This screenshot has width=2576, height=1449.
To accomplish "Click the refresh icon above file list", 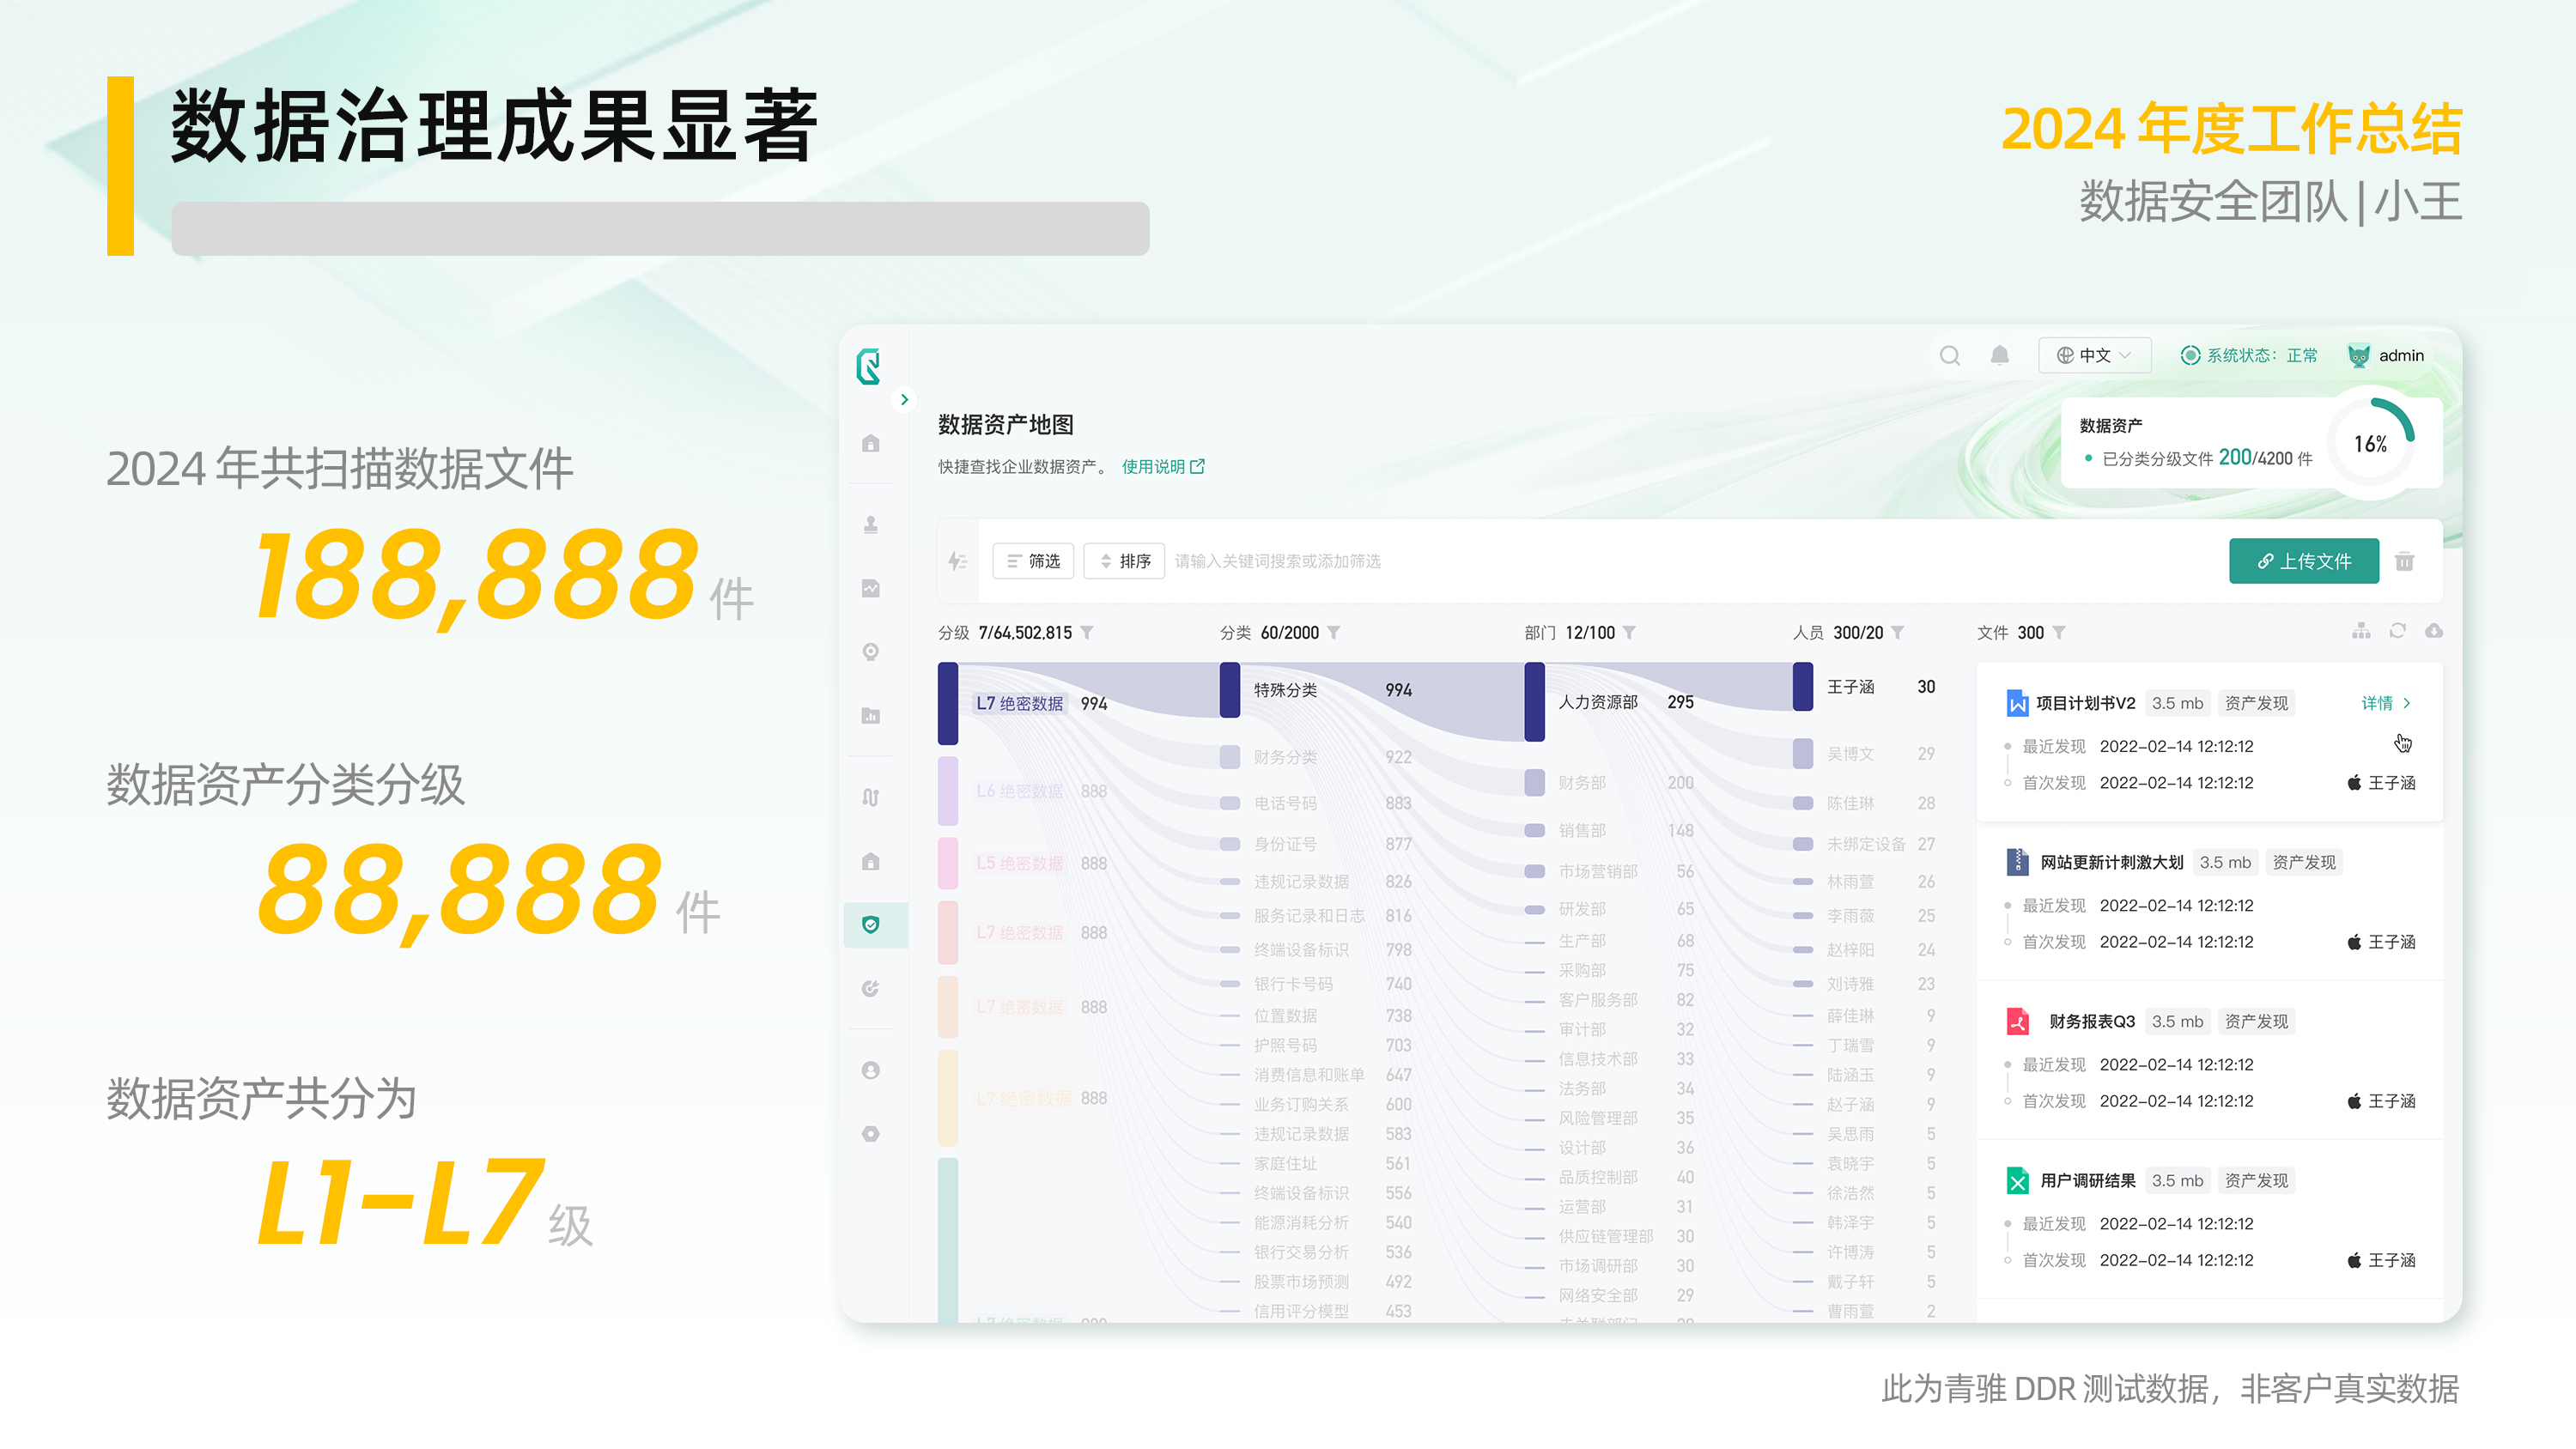I will coord(2397,631).
